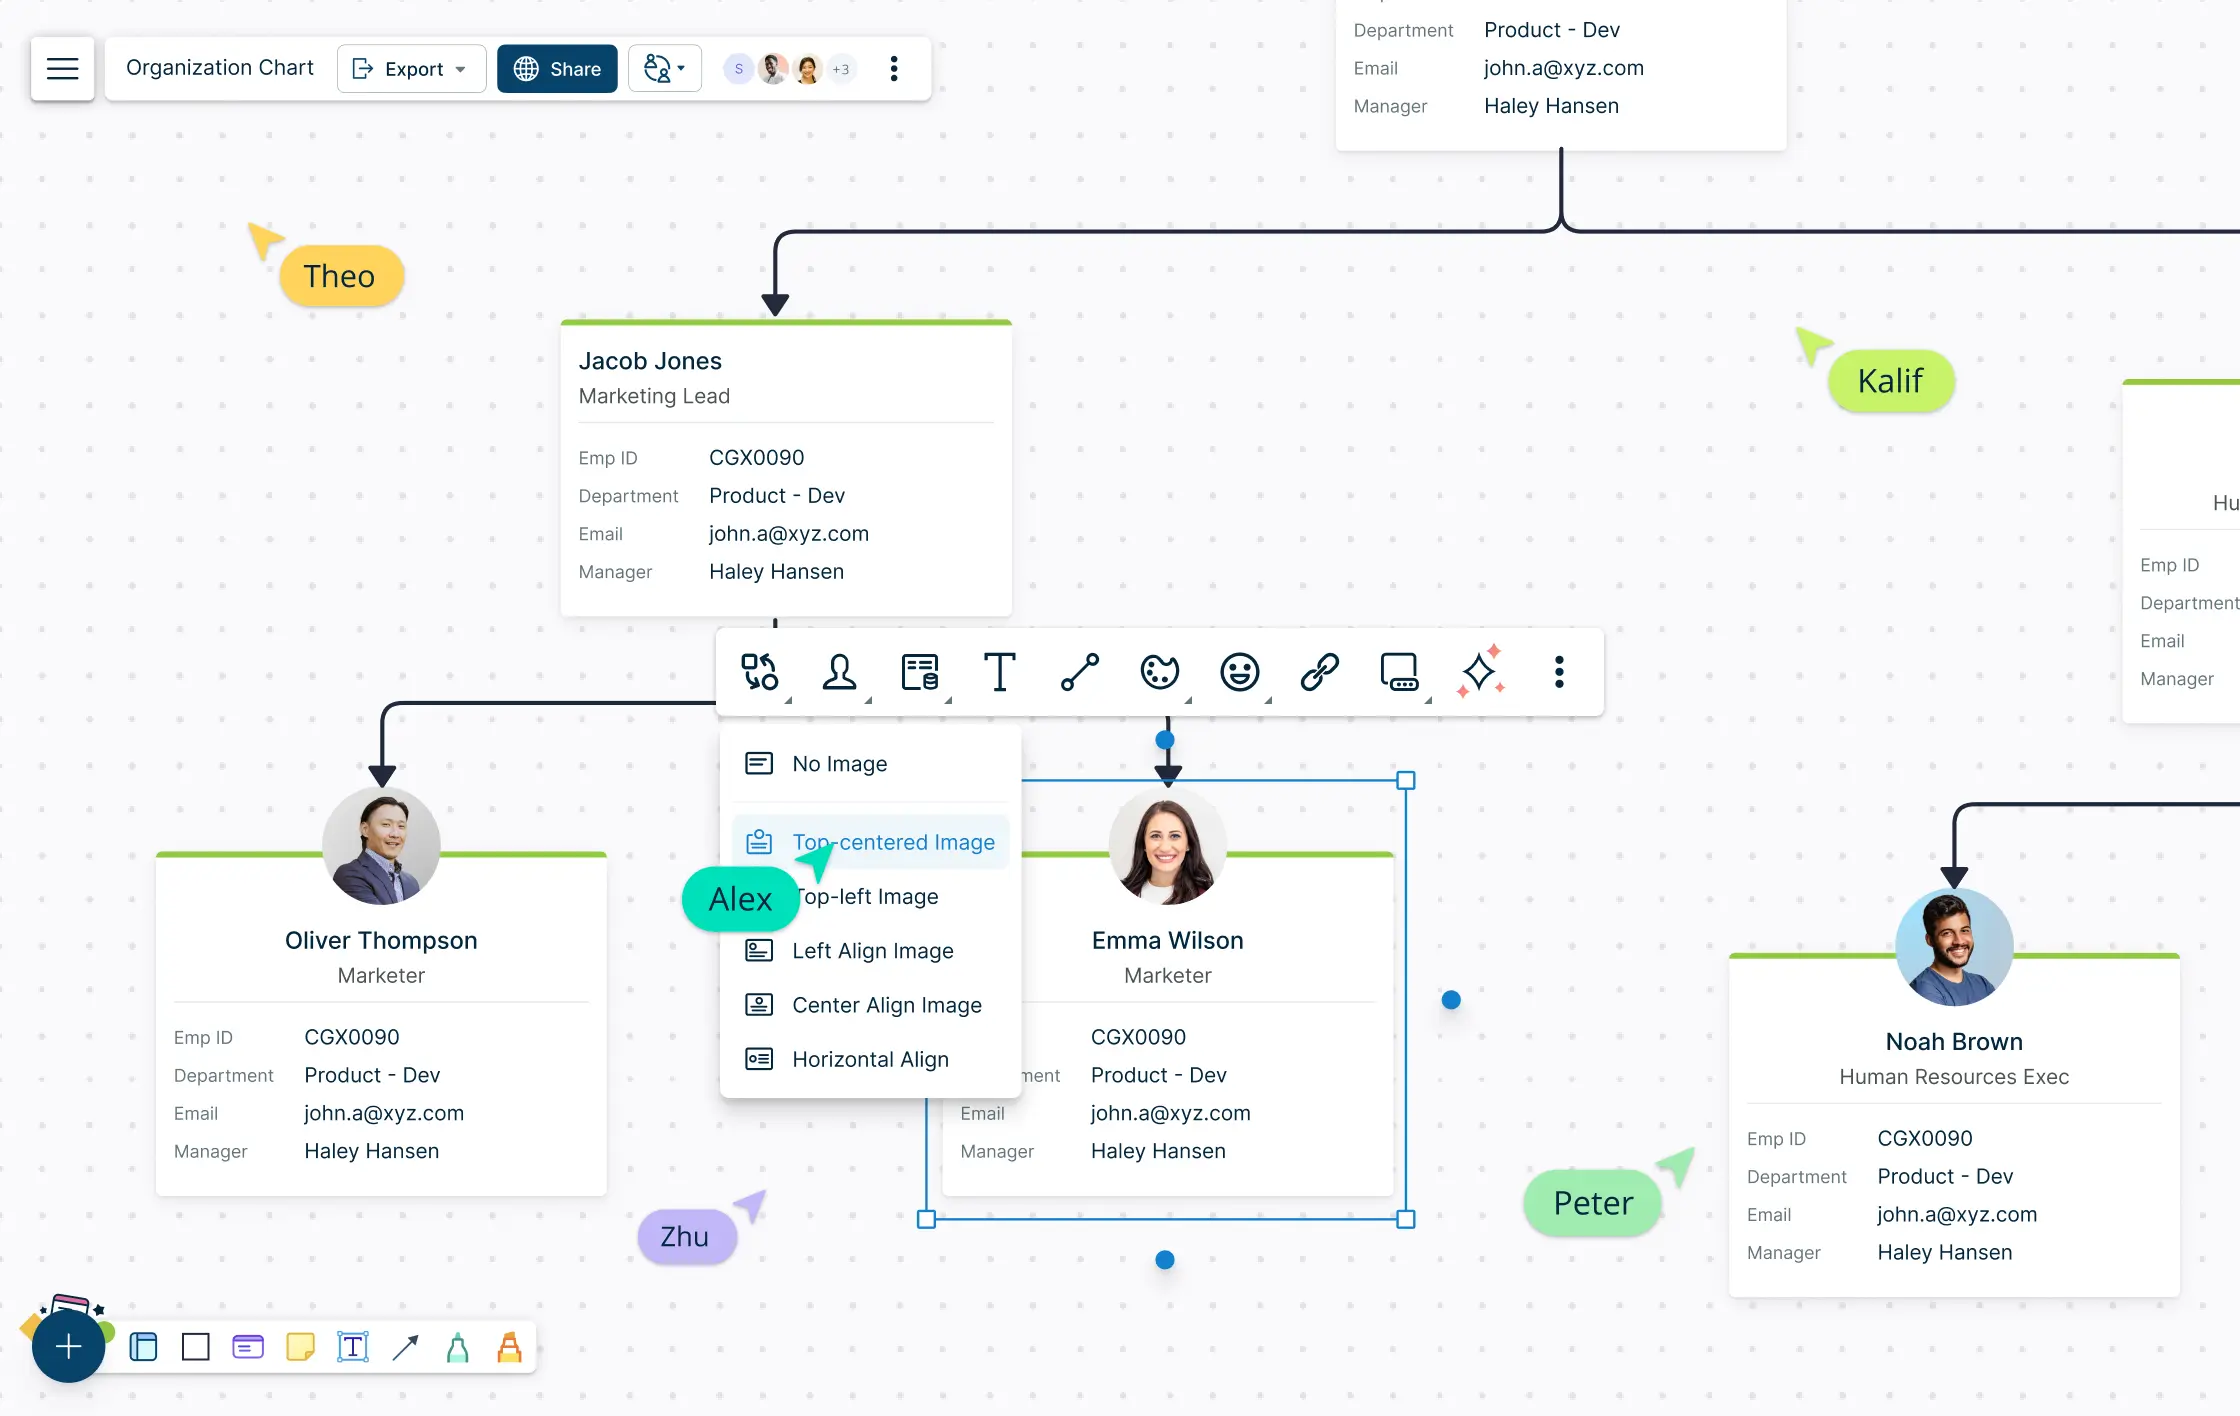Viewport: 2240px width, 1416px height.
Task: Open the hamburger main menu
Action: [x=62, y=69]
